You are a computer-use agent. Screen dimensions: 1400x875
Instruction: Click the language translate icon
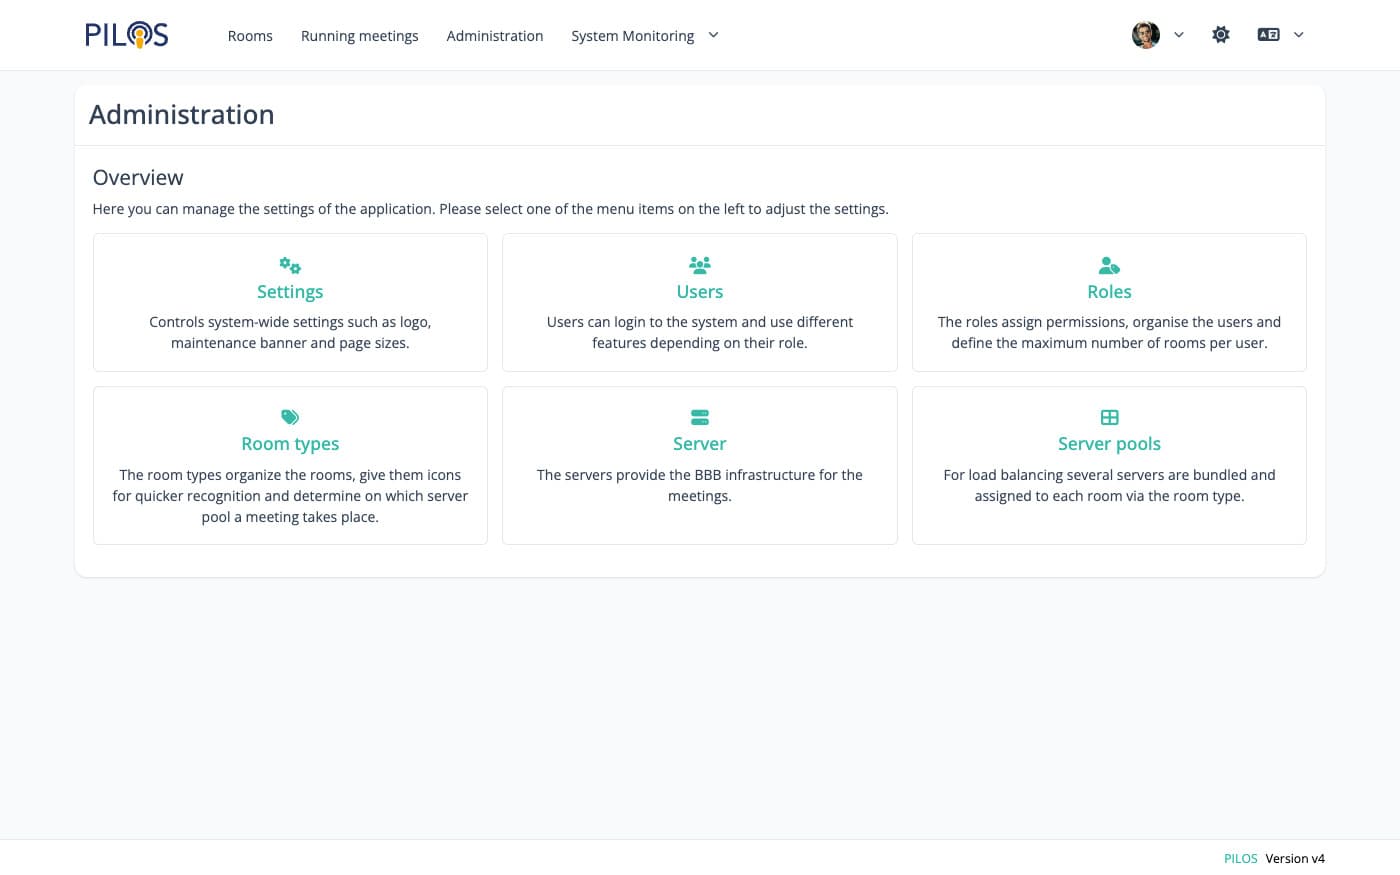tap(1268, 35)
